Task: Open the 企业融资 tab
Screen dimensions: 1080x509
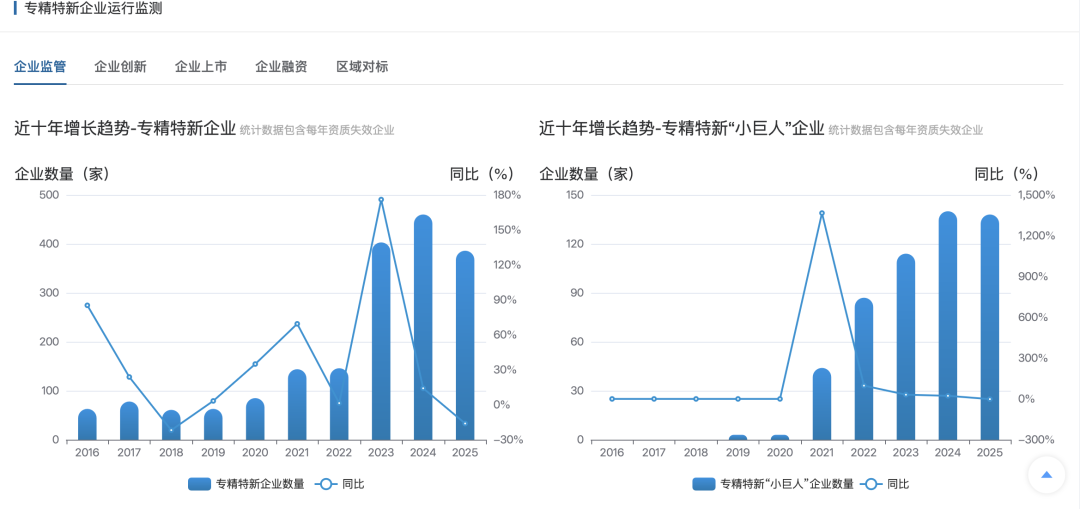Action: [x=281, y=67]
